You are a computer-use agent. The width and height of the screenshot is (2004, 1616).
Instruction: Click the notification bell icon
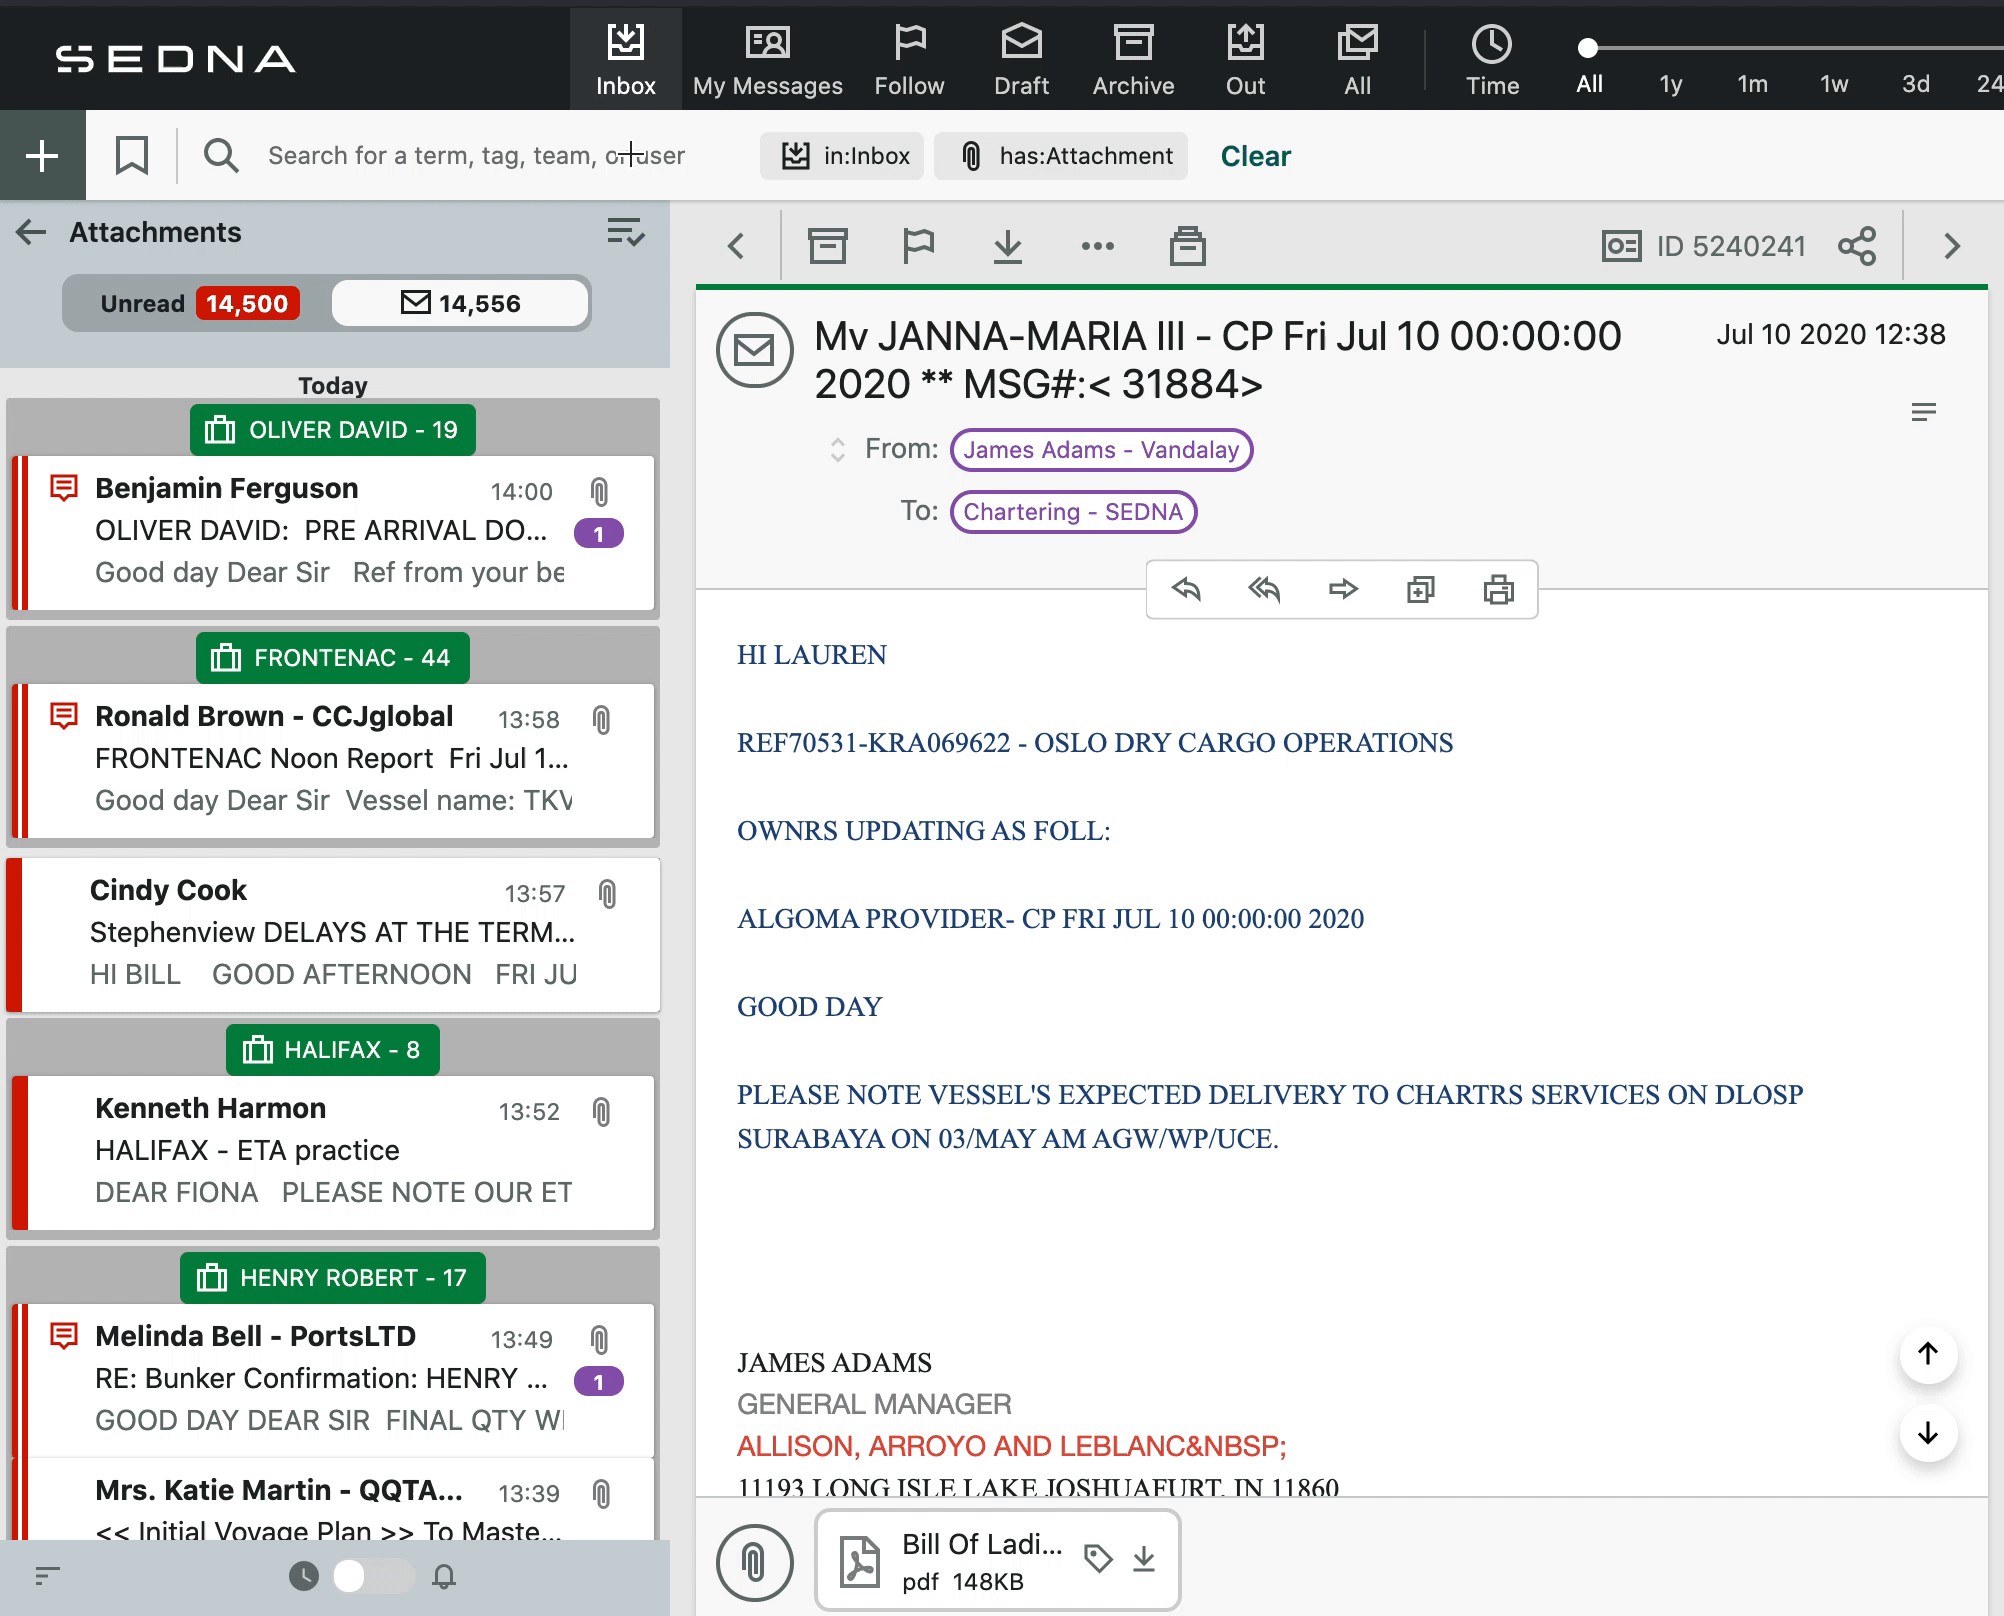pyautogui.click(x=444, y=1577)
